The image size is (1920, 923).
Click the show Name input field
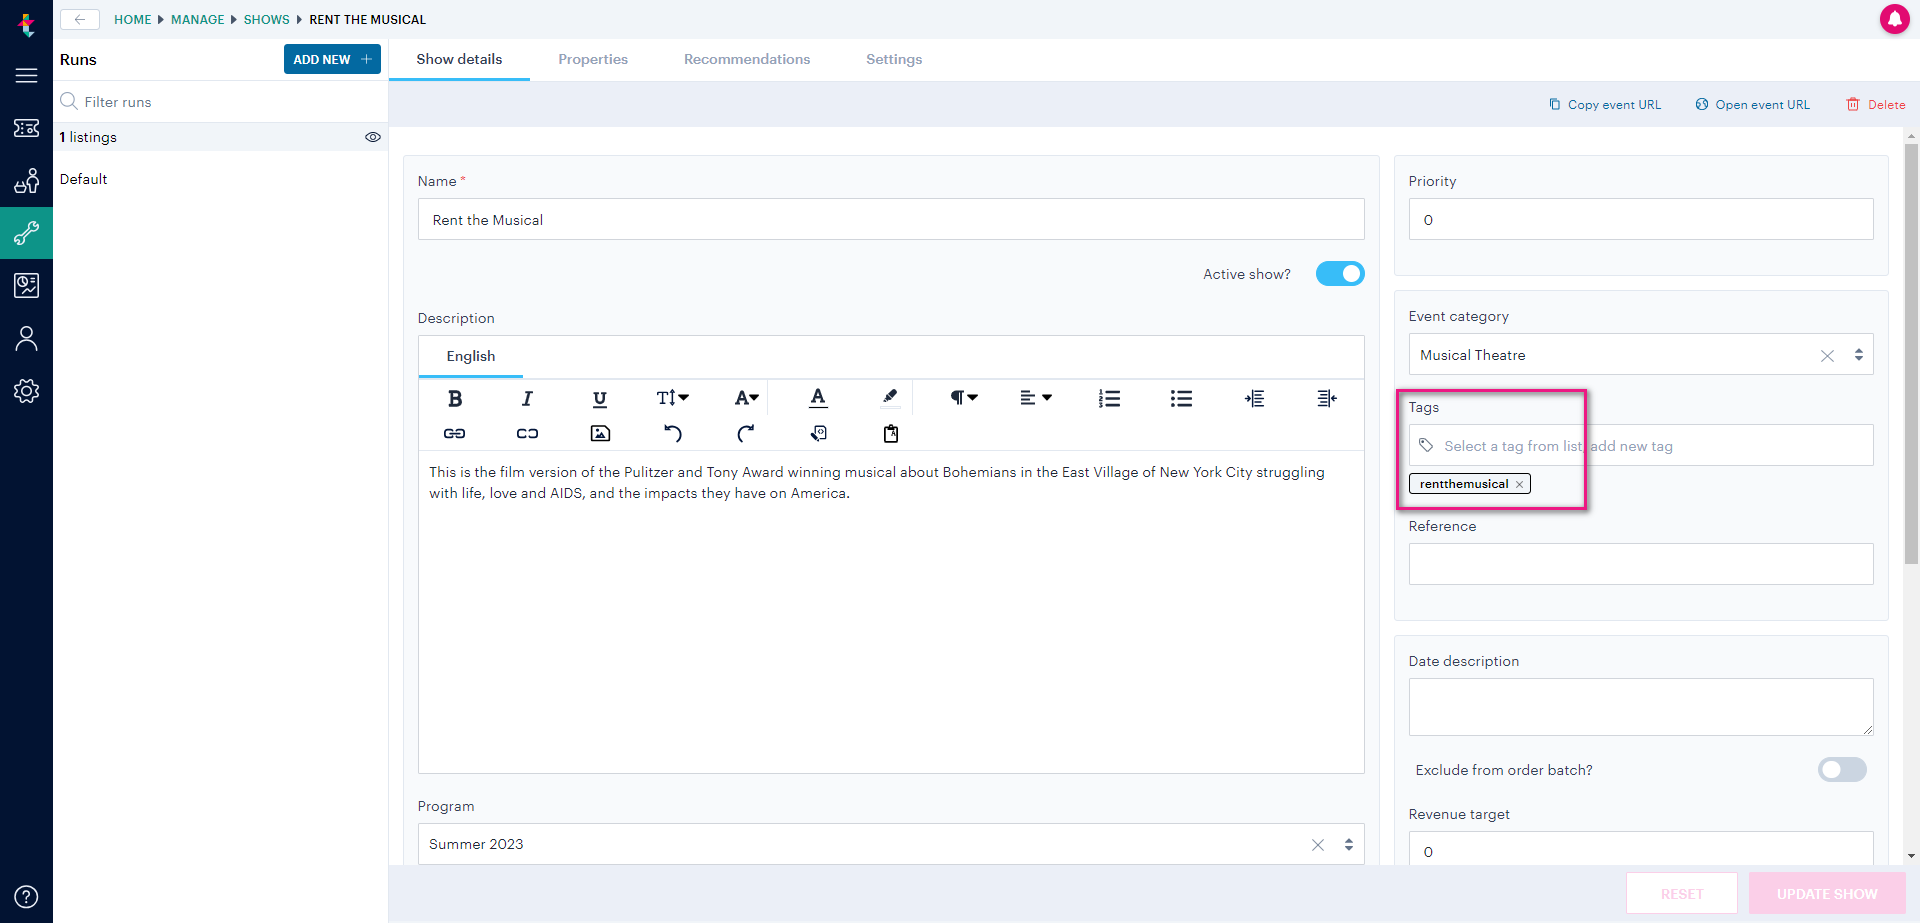click(891, 219)
